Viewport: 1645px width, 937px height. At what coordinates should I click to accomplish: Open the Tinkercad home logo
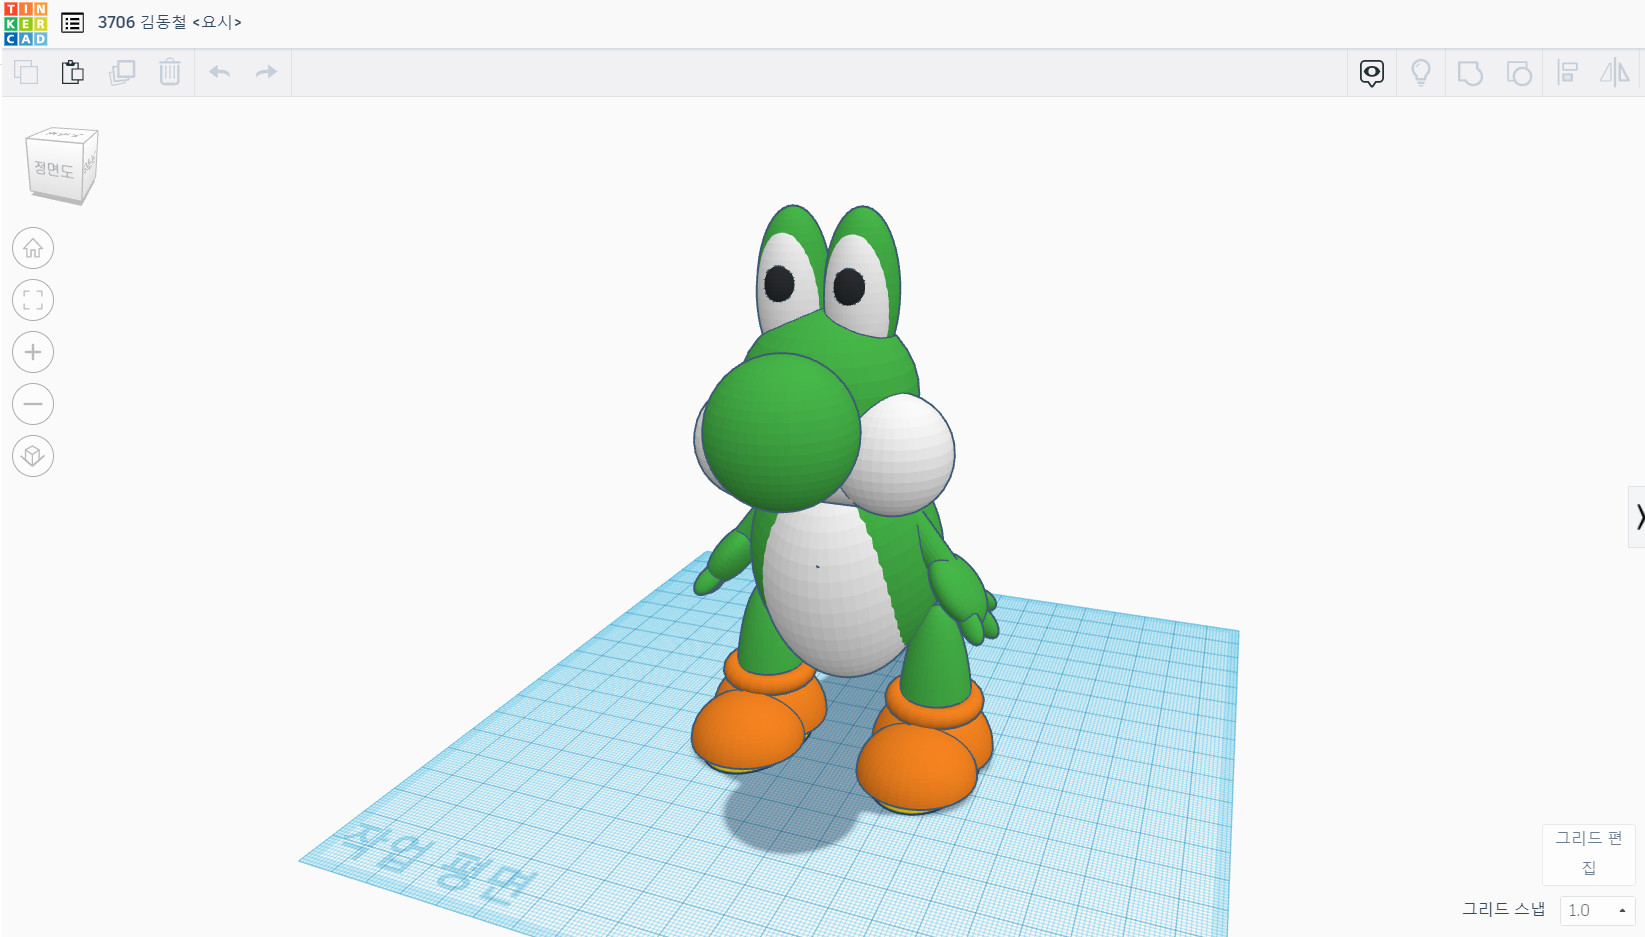[x=25, y=24]
